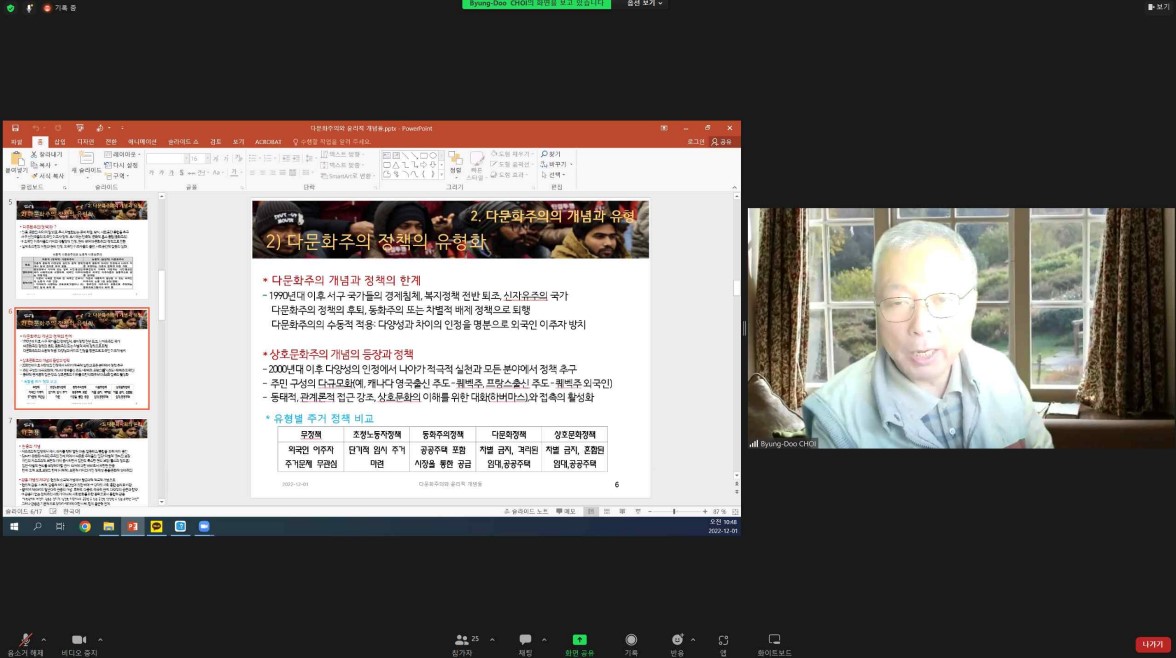This screenshot has width=1176, height=658.
Task: Click the 찾기 (Find) button
Action: [551, 155]
